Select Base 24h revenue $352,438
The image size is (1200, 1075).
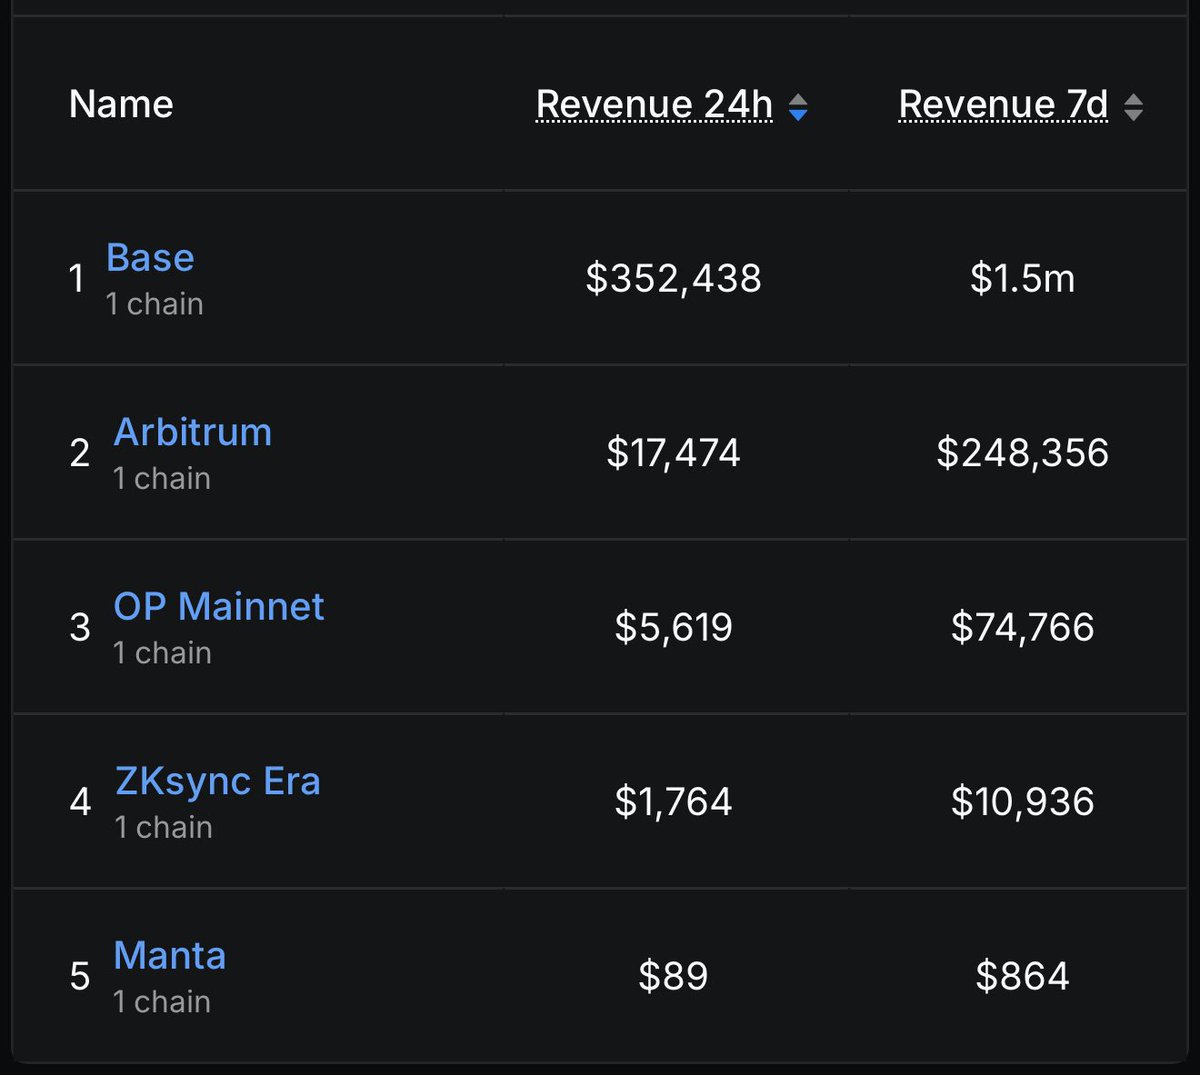click(674, 278)
